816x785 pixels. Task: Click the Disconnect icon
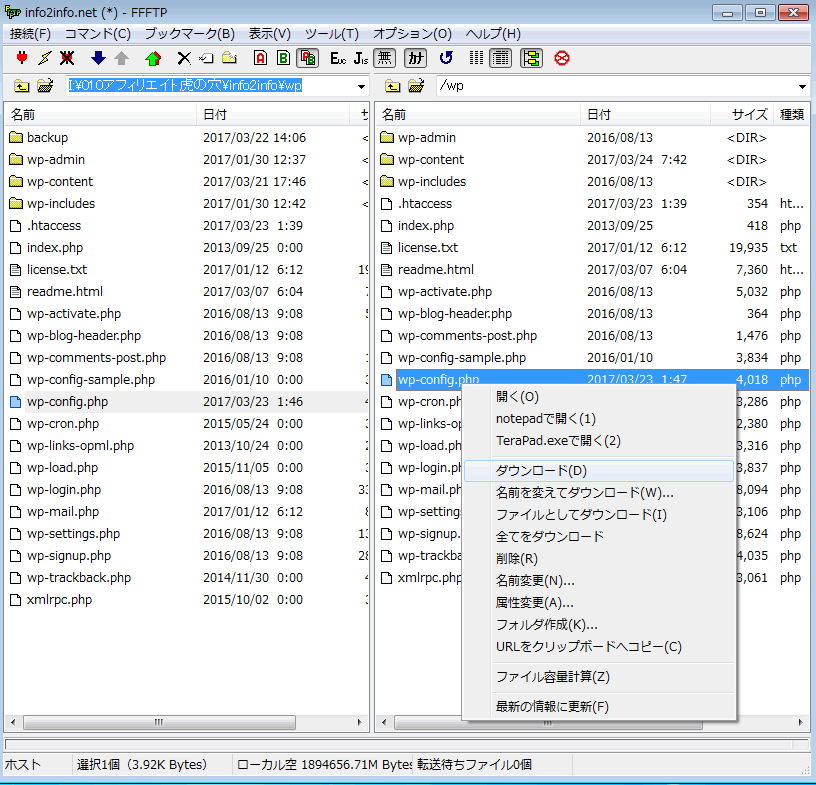67,58
